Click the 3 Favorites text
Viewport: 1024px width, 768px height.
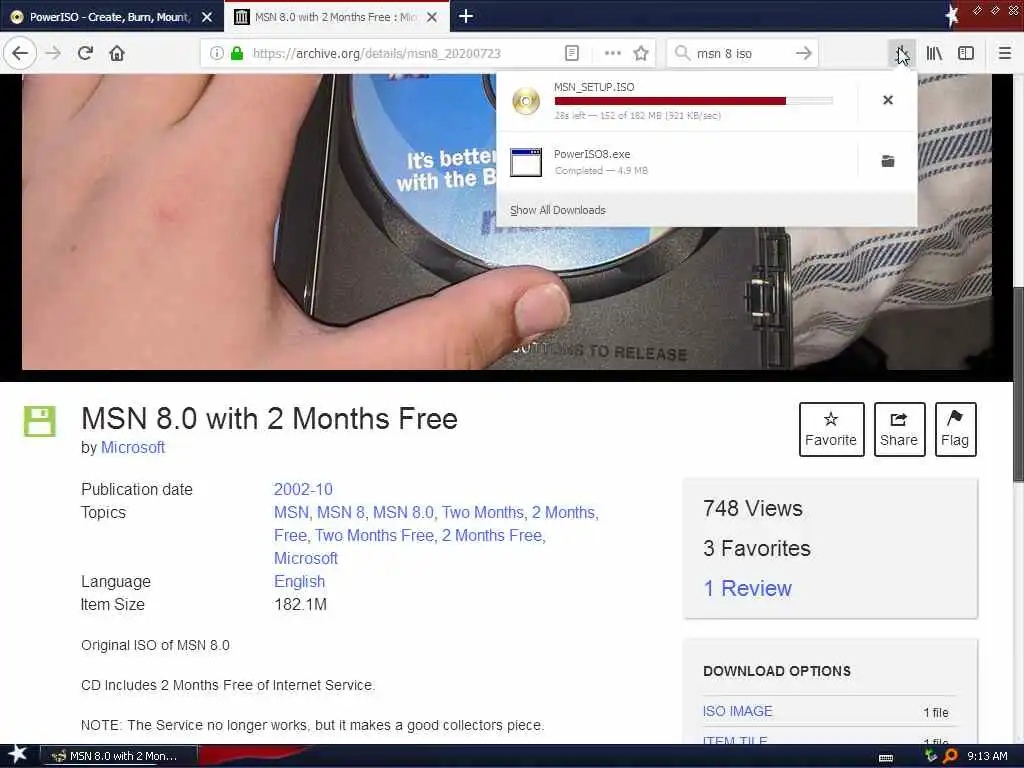(756, 549)
